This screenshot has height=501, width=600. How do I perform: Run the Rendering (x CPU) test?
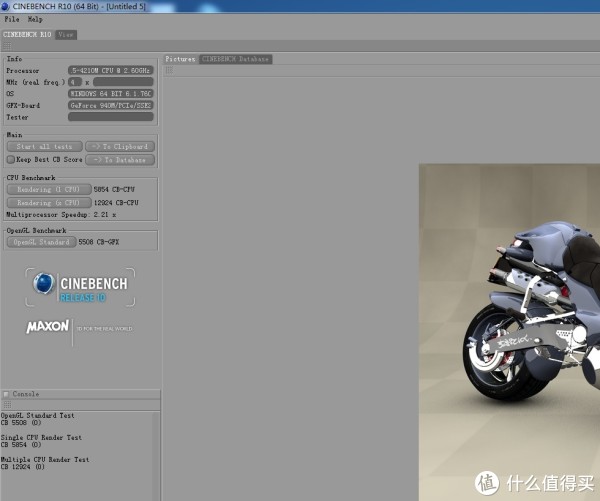(x=49, y=202)
